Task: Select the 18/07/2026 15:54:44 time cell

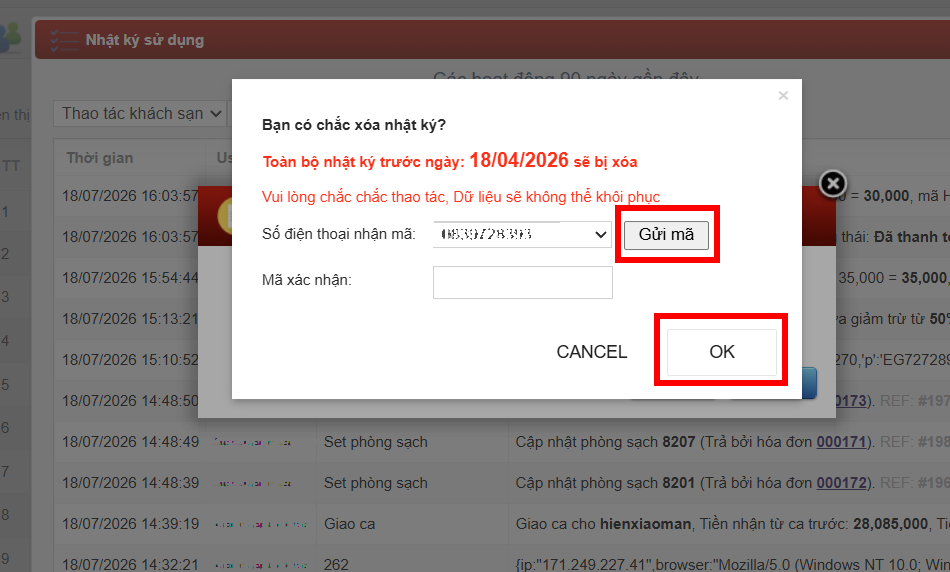Action: pos(130,278)
